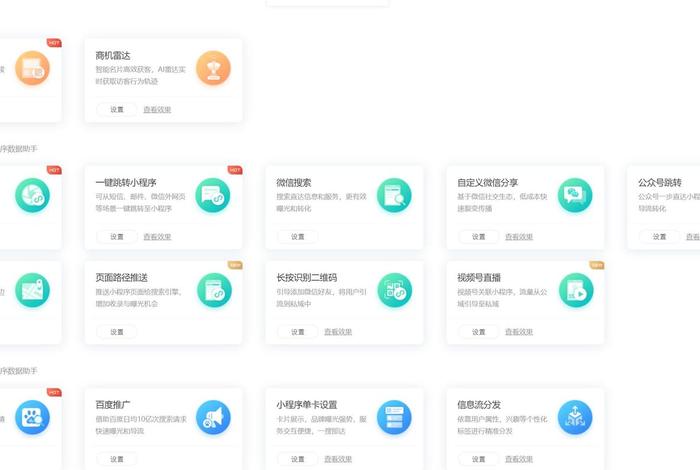Screen dimensions: 700x470
Task: Click the 百度推广 megaphone icon
Action: (213, 418)
